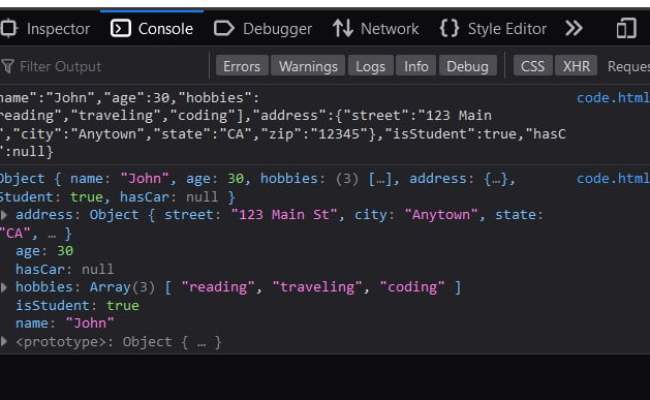Open the Style Editor tab
The height and width of the screenshot is (400, 650).
(x=493, y=29)
